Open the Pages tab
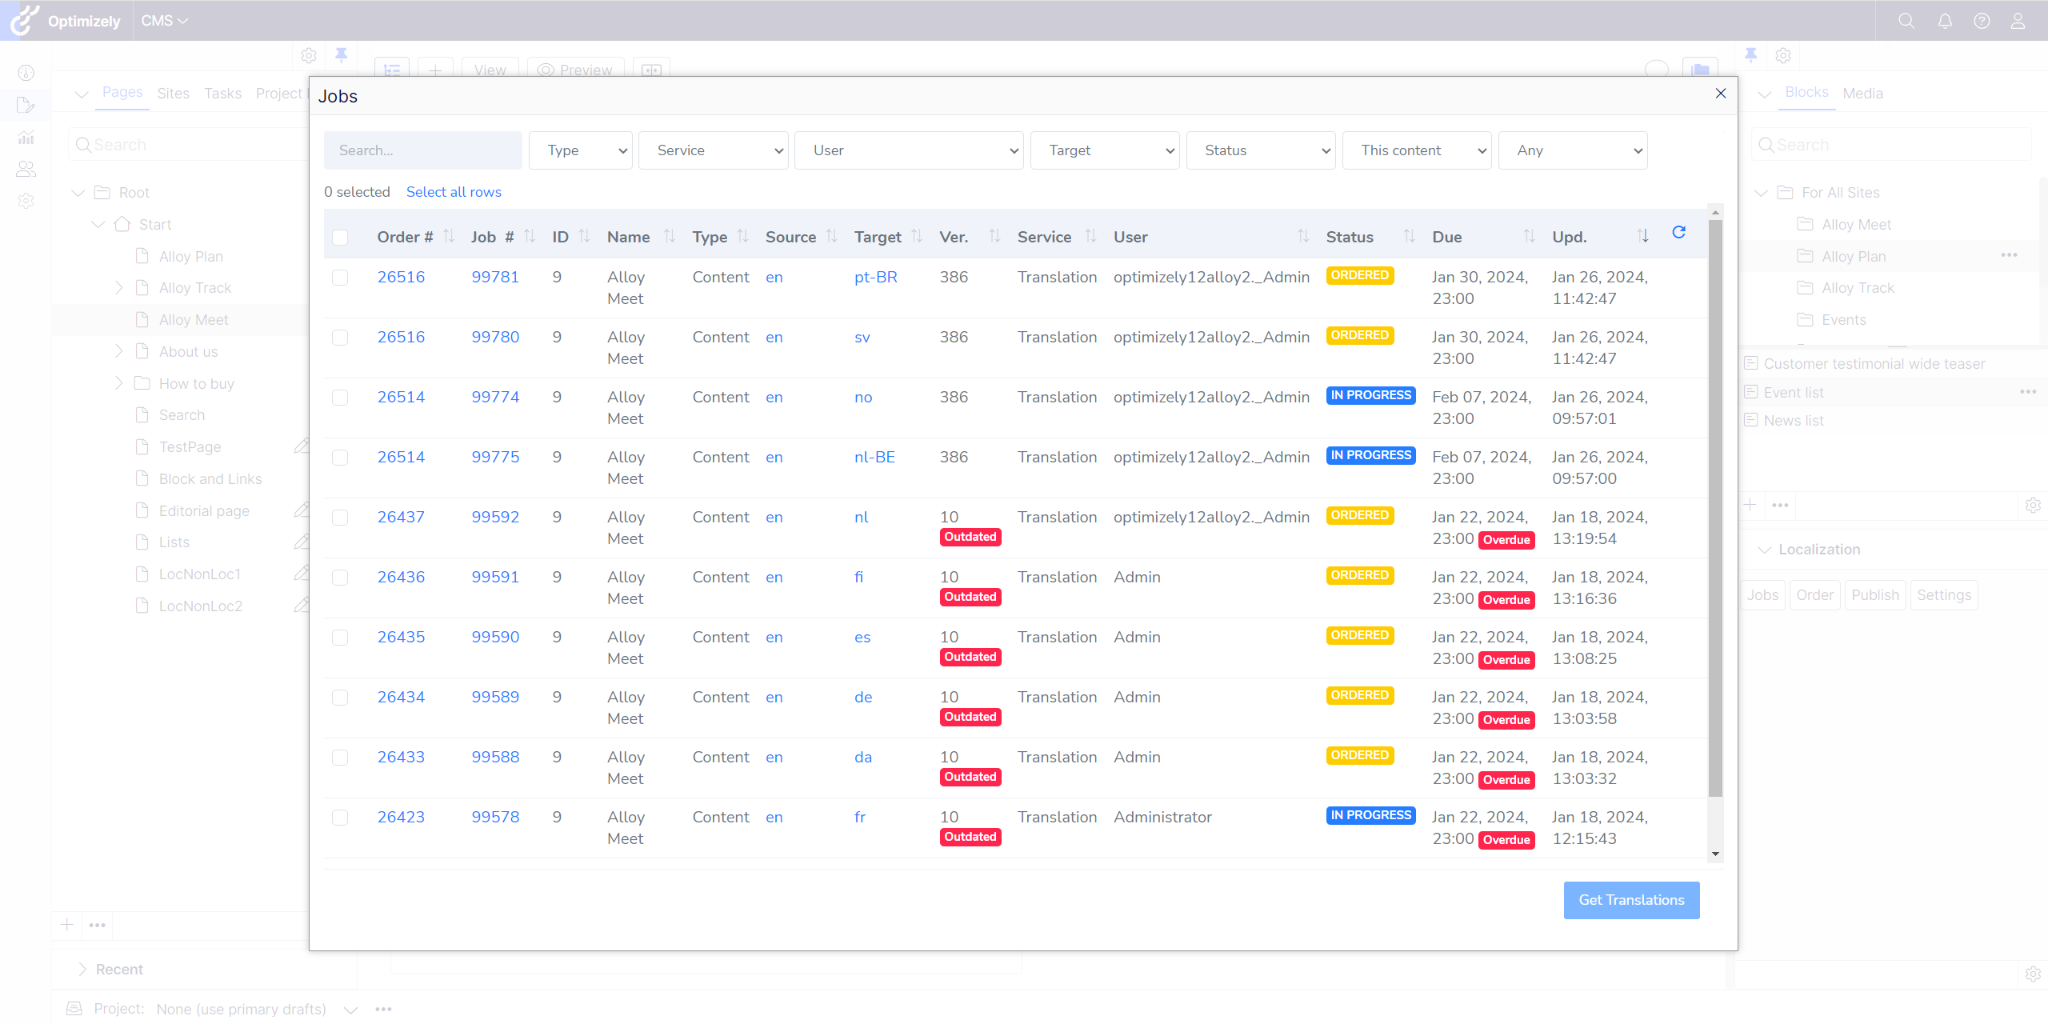The image size is (2048, 1025). click(x=122, y=92)
